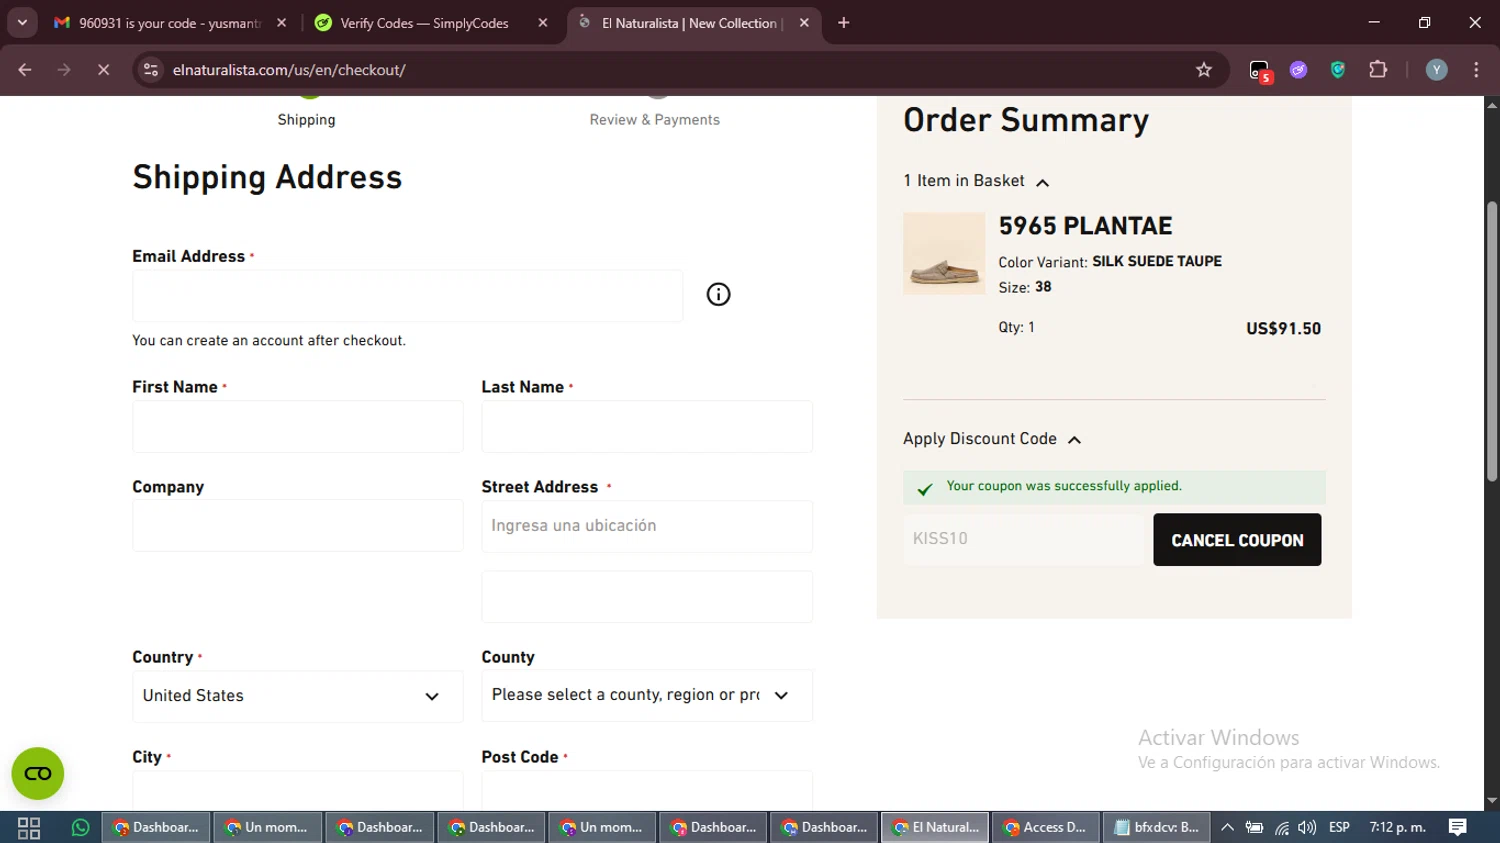Open WhatsApp from the taskbar
This screenshot has height=843, width=1500.
80,827
